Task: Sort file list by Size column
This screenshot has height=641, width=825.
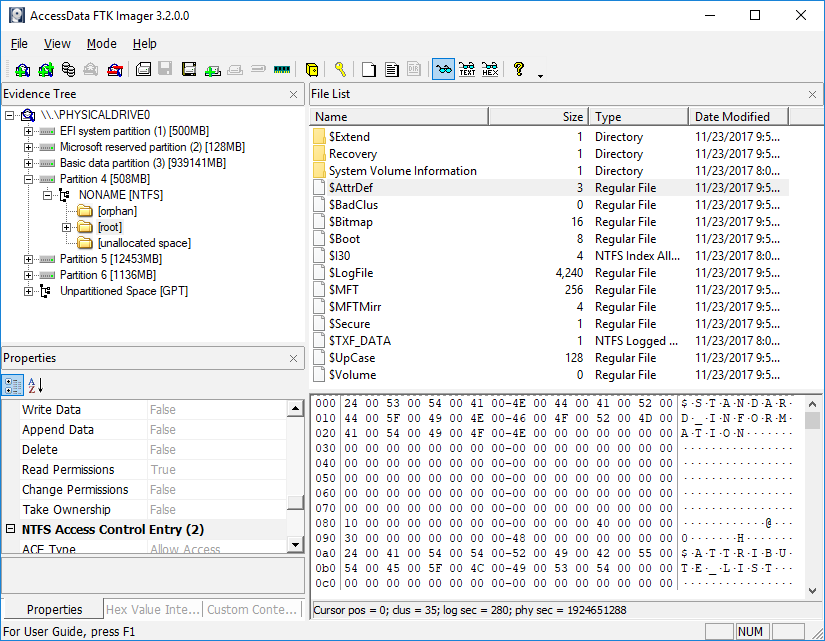Action: [x=538, y=117]
